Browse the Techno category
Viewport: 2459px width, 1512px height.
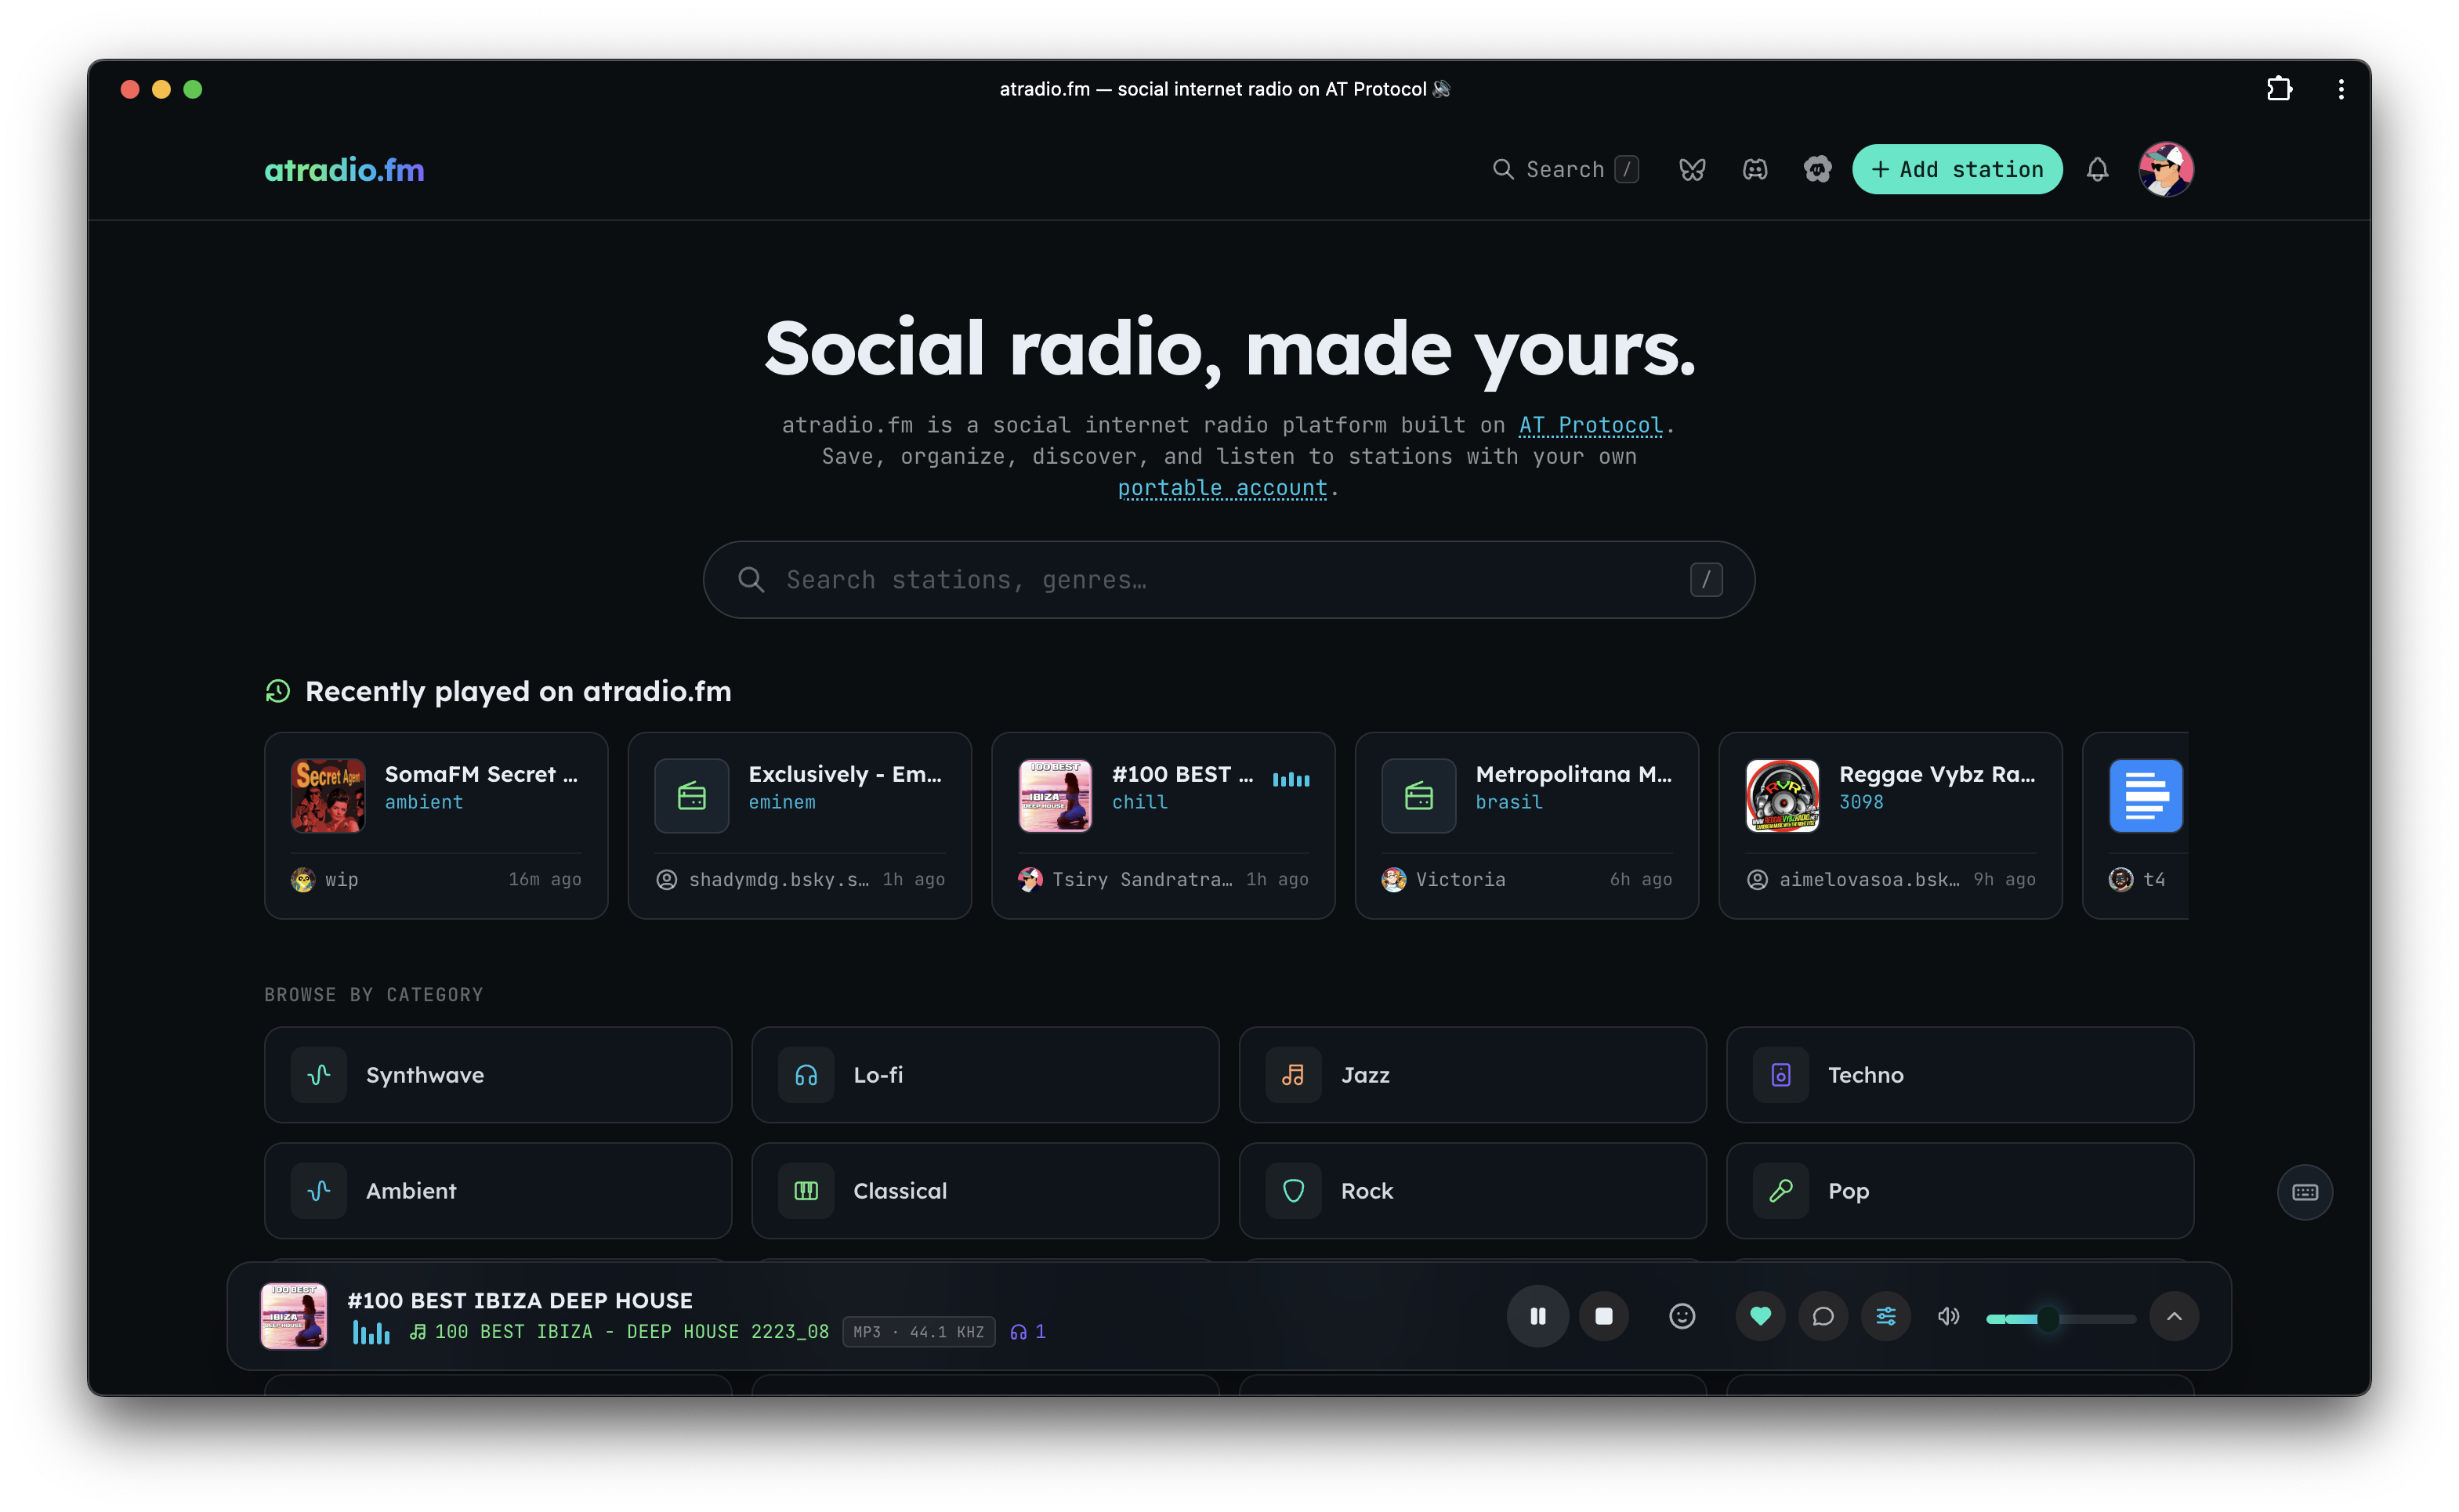click(x=1960, y=1075)
